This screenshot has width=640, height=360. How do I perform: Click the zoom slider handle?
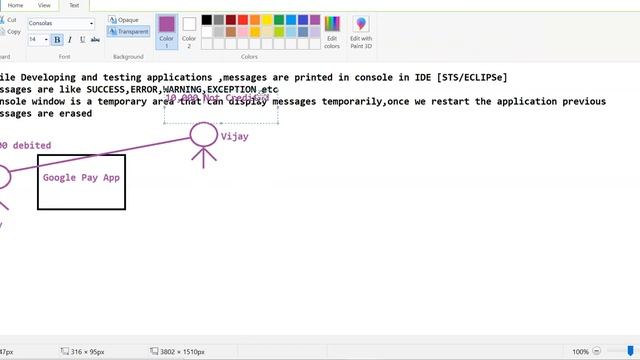(x=630, y=351)
